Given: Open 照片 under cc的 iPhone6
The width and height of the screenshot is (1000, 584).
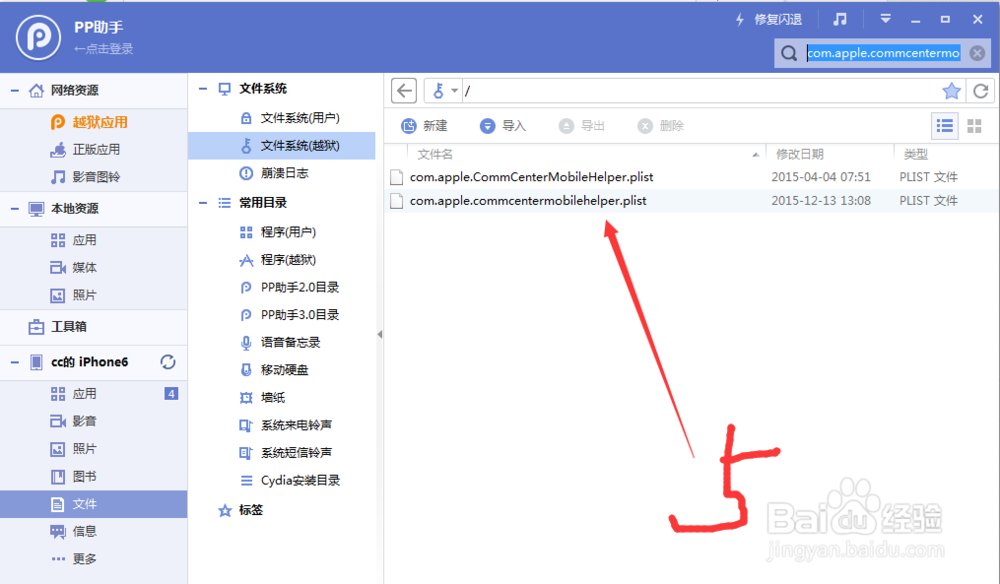Looking at the screenshot, I should pos(74,449).
